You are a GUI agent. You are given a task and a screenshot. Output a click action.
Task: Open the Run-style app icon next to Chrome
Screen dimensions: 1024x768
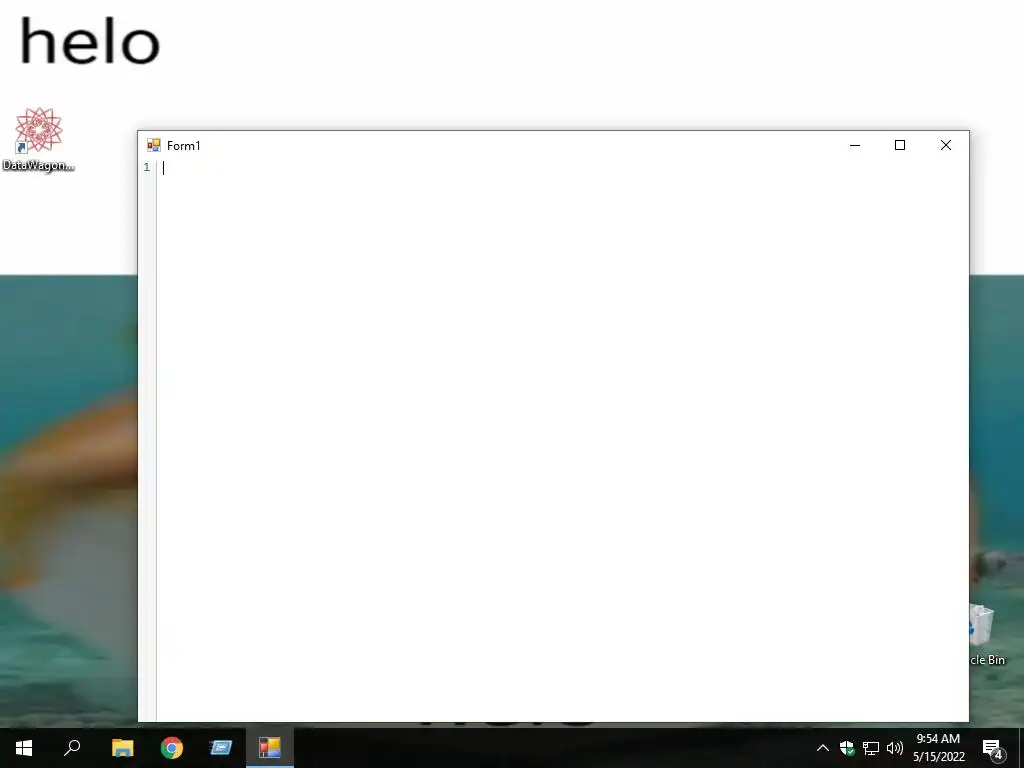[221, 748]
